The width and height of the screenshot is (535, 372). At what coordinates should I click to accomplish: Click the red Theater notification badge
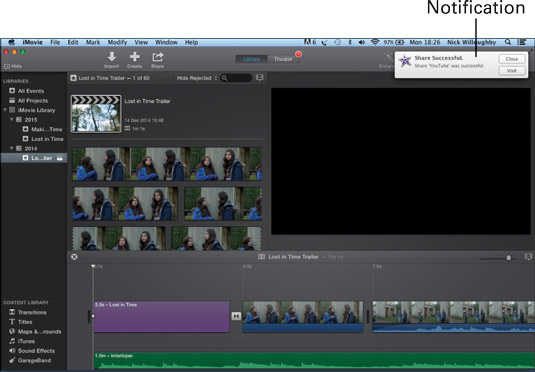click(299, 54)
